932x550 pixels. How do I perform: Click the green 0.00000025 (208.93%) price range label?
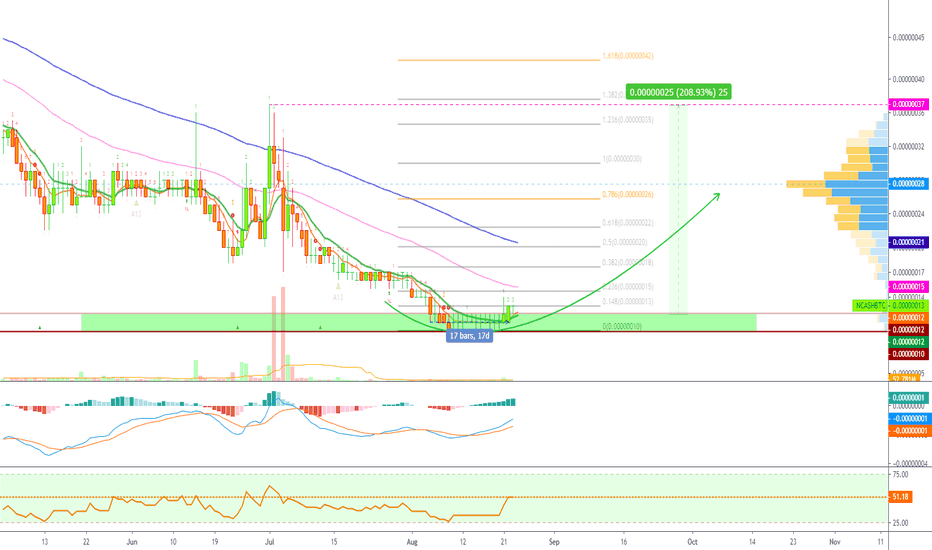[678, 92]
